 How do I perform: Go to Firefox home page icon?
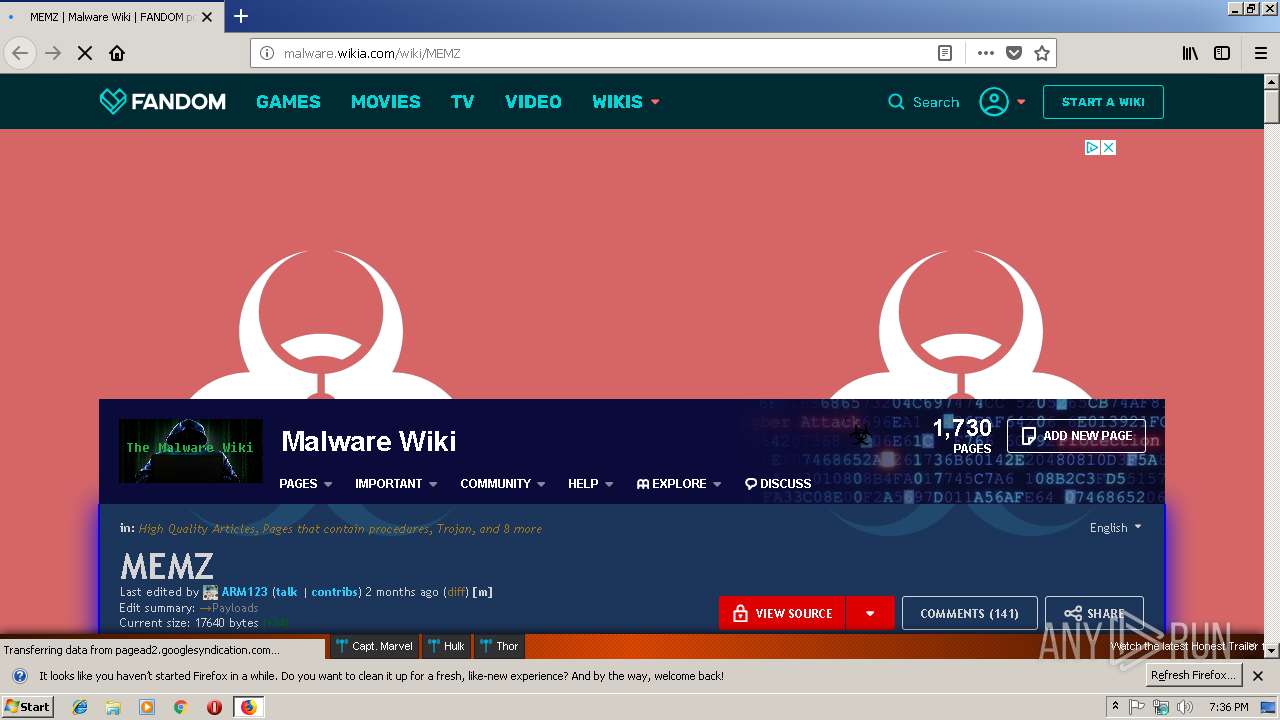point(117,53)
